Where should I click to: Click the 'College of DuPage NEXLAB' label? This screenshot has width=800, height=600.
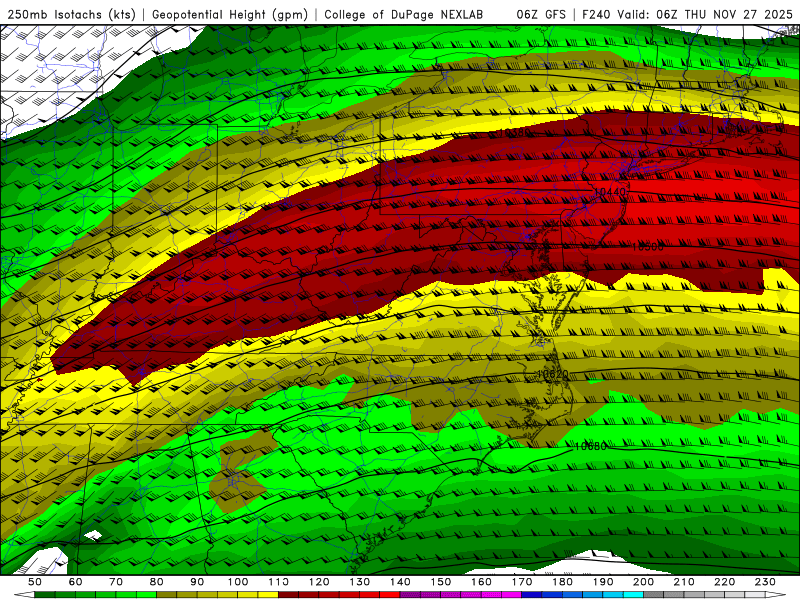[x=404, y=15]
